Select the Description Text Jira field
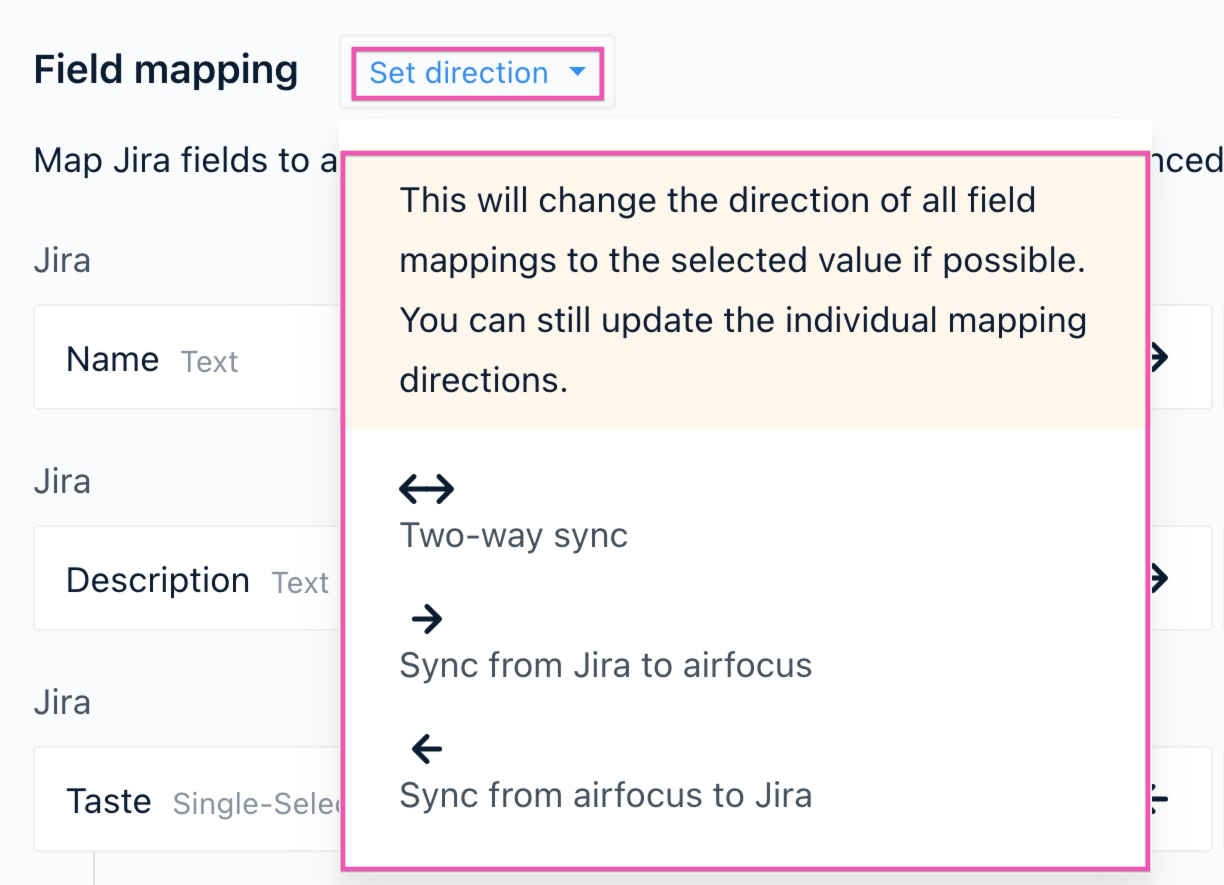This screenshot has height=885, width=1224. (x=187, y=578)
